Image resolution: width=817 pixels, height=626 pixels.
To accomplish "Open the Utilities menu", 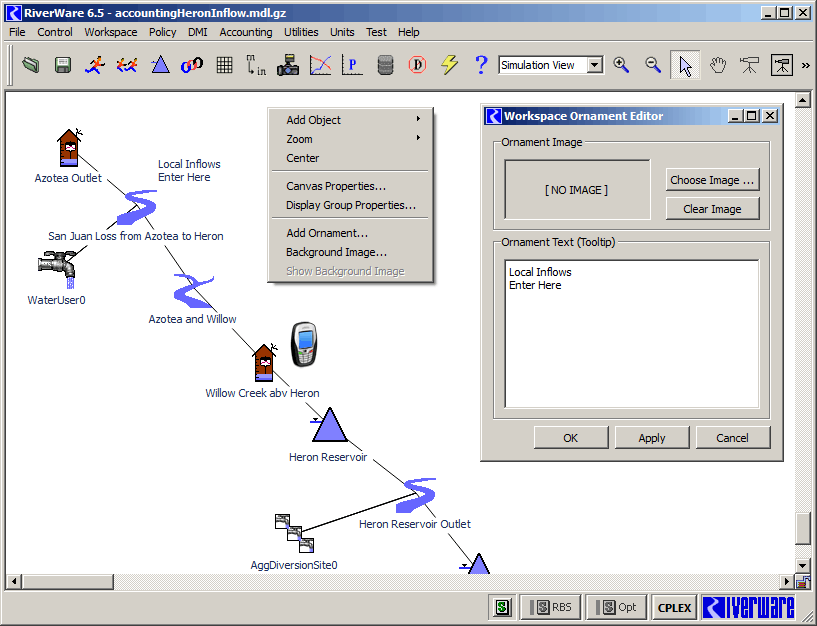I will [301, 32].
